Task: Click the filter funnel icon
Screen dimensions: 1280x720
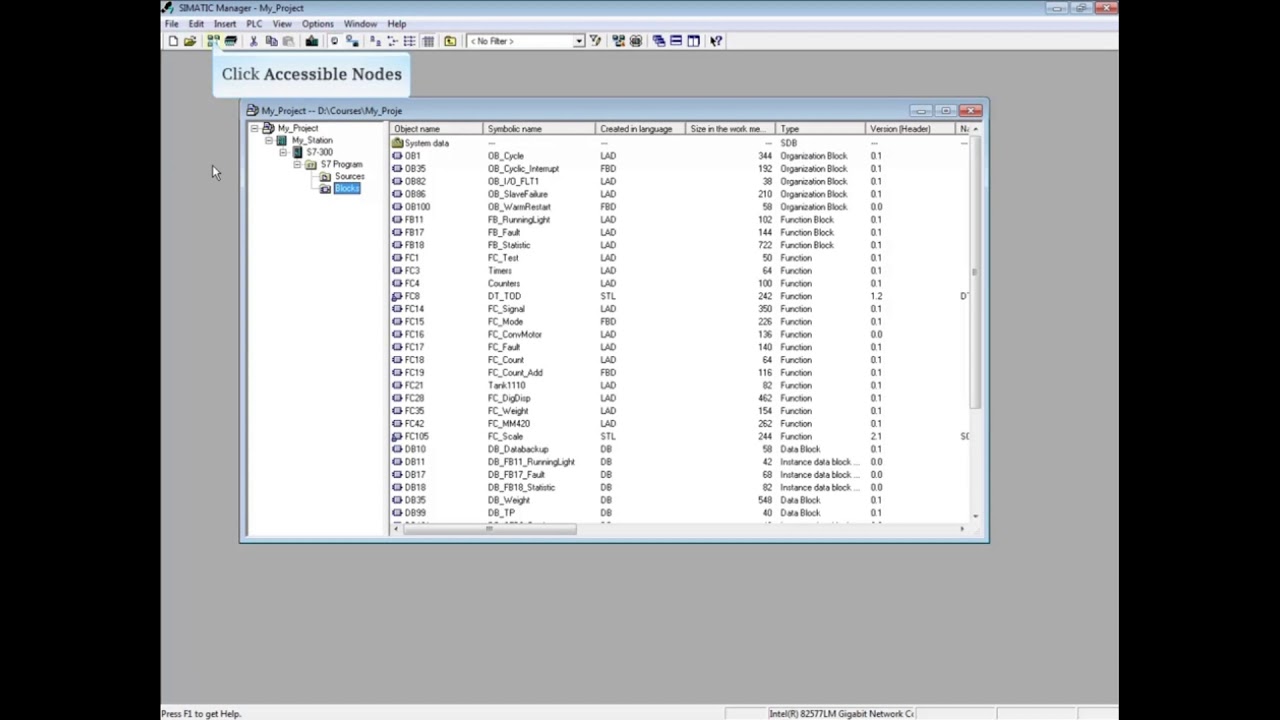Action: click(x=596, y=41)
